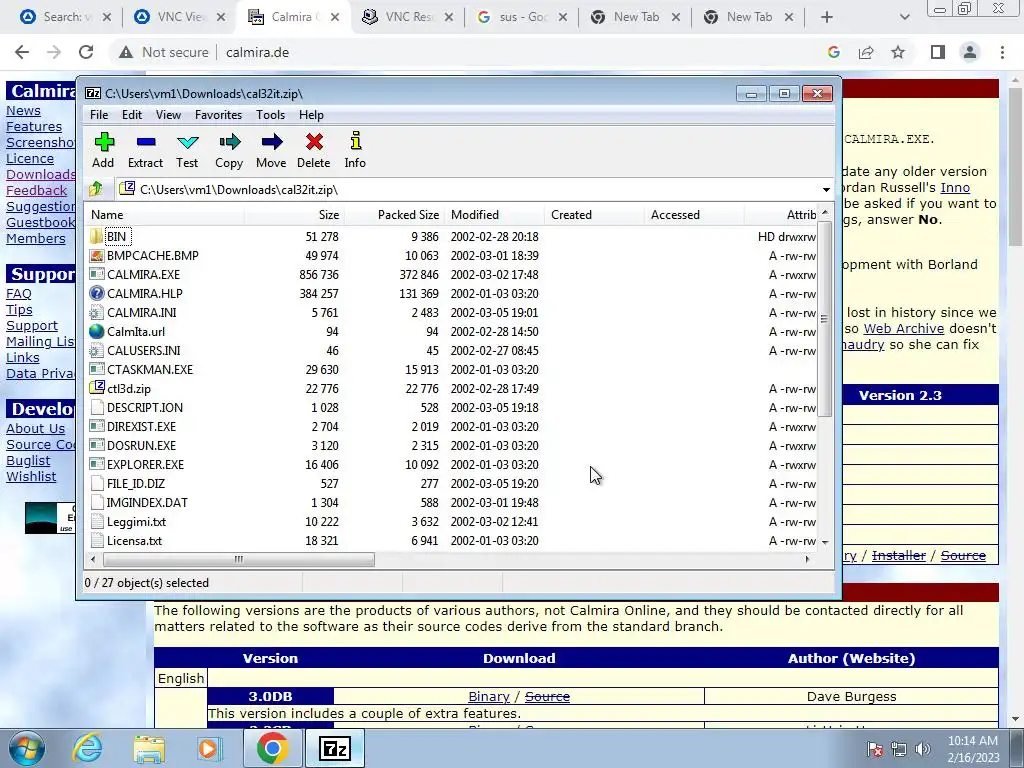Open the Favorites menu
1024x768 pixels.
pos(218,115)
